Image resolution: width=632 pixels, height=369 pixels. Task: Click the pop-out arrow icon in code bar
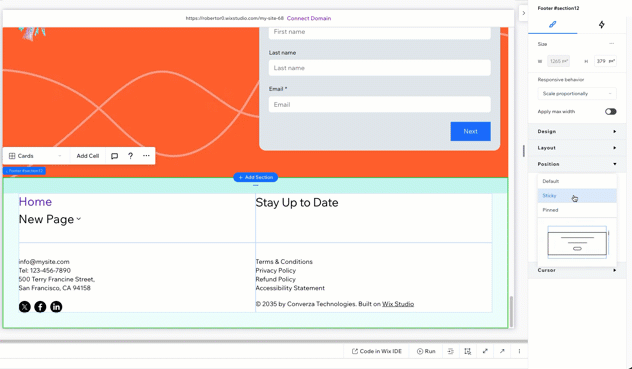click(x=502, y=351)
